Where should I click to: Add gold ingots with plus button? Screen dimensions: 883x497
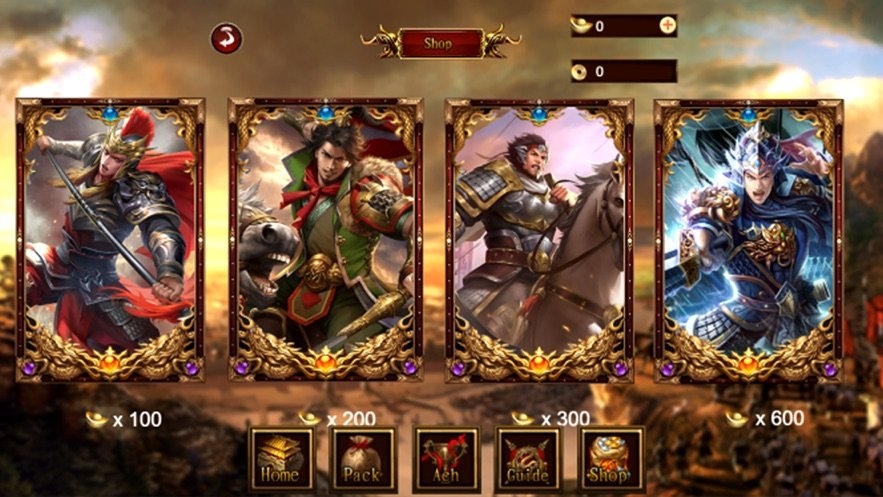pyautogui.click(x=667, y=25)
